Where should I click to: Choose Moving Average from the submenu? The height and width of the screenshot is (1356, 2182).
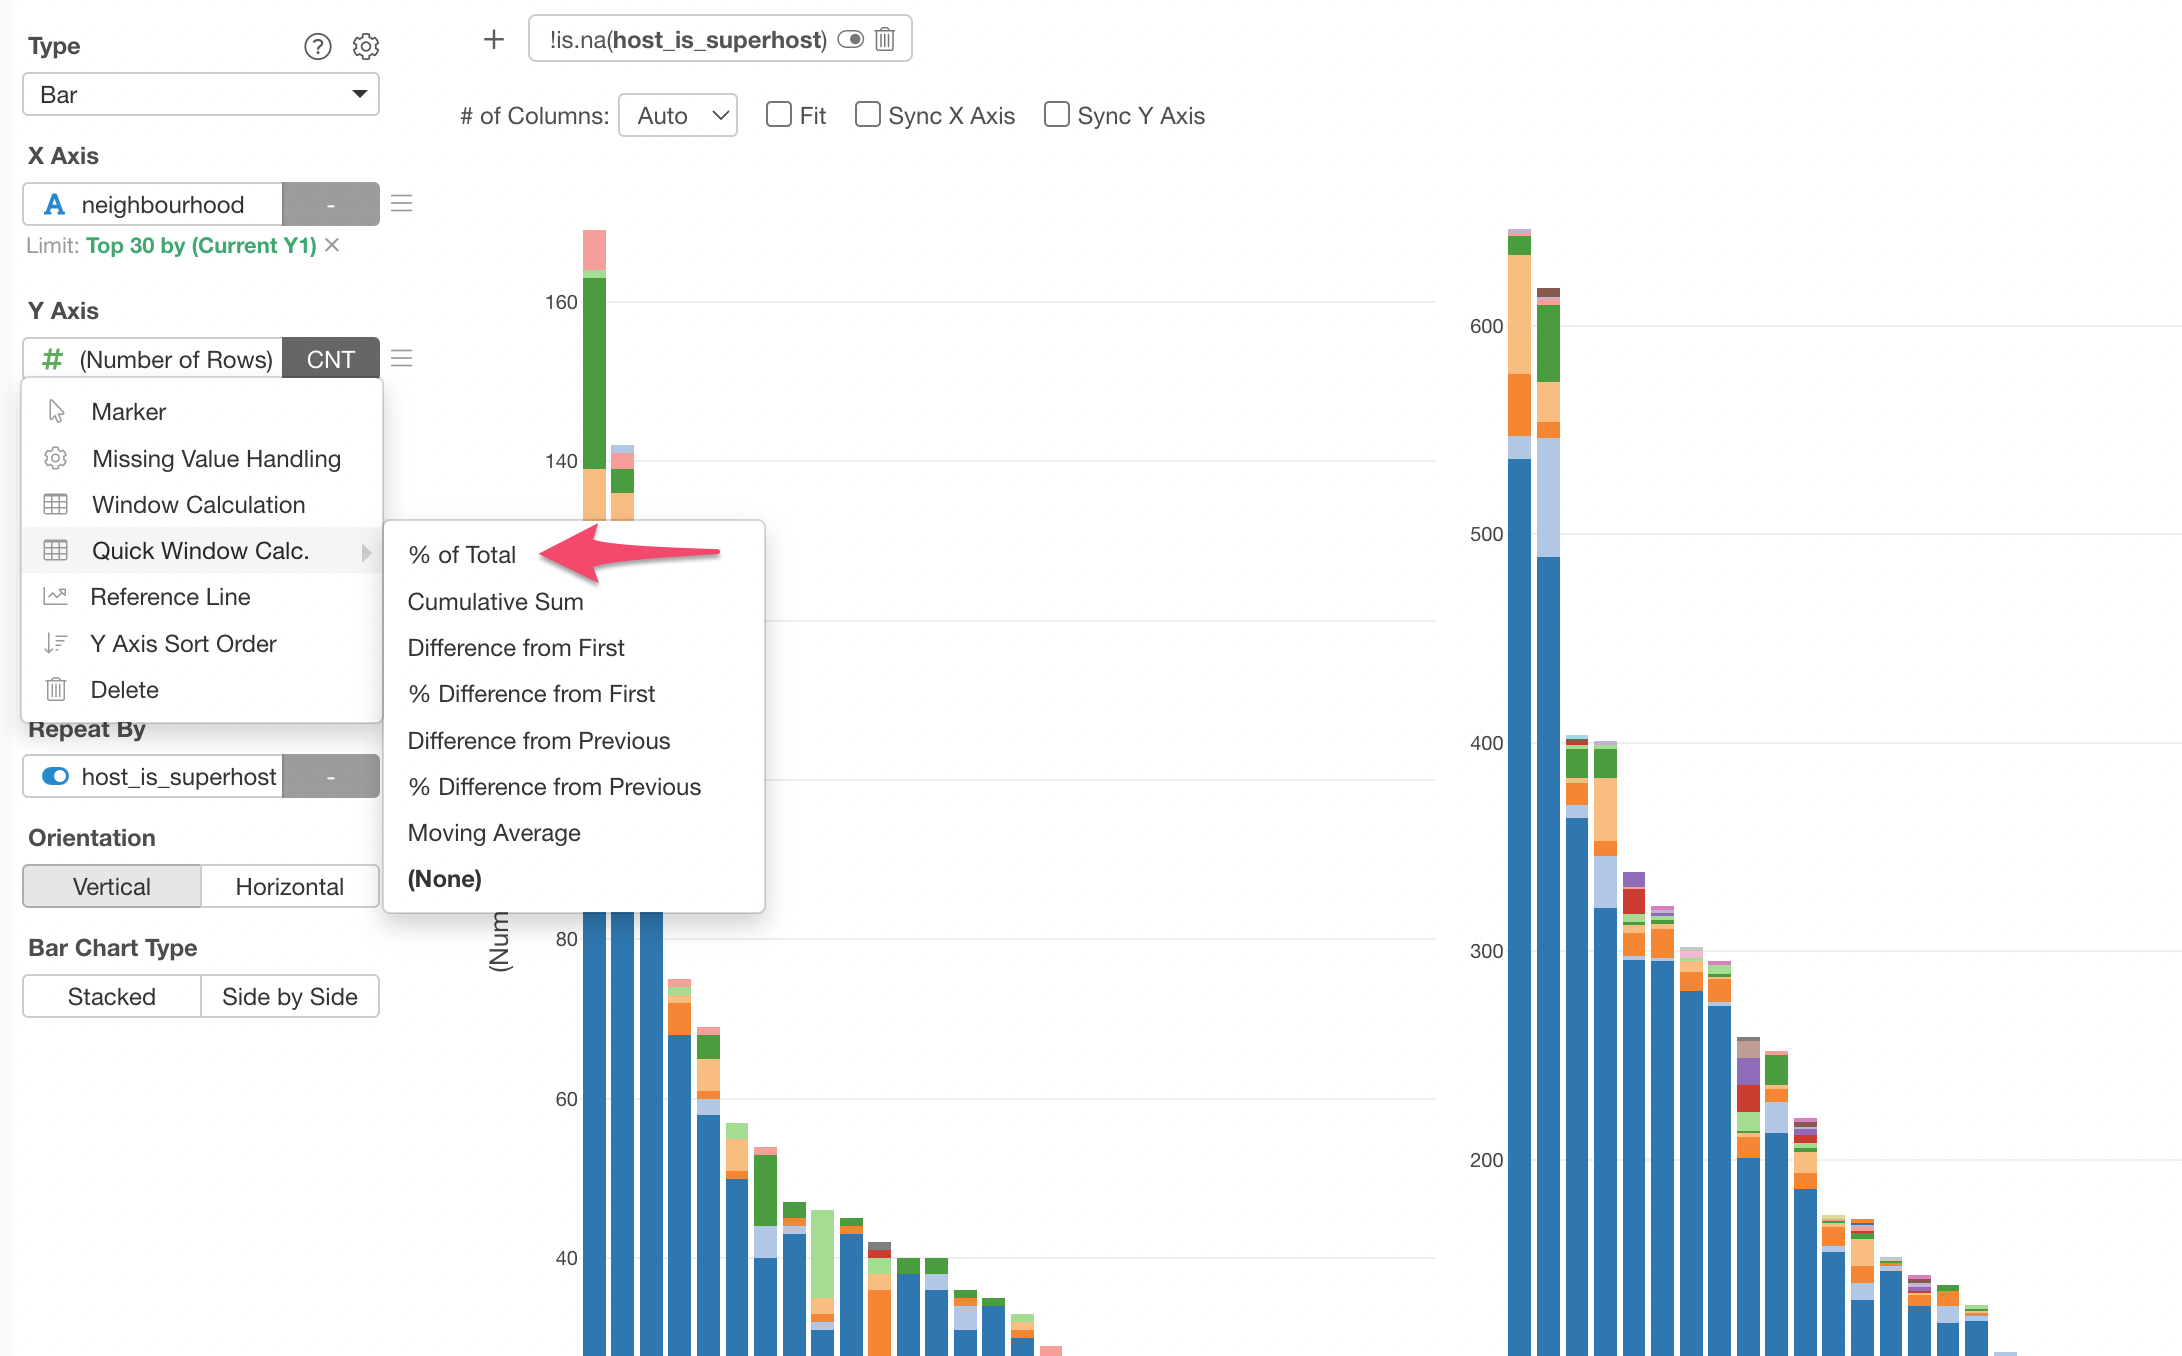[493, 832]
